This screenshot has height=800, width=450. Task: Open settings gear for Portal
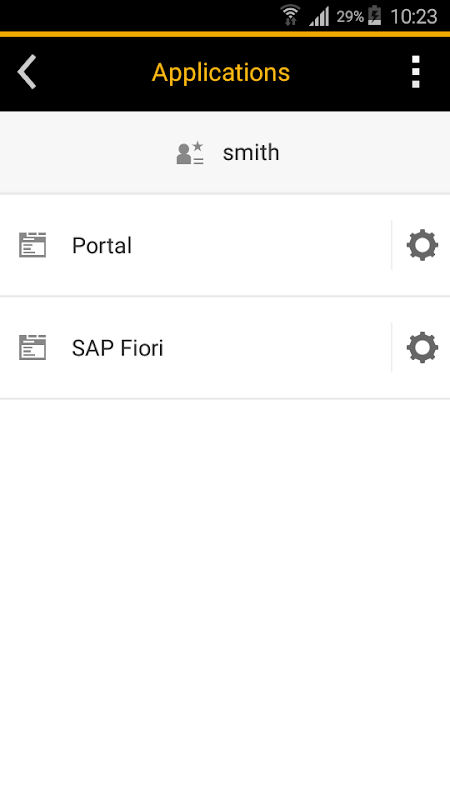coord(422,245)
